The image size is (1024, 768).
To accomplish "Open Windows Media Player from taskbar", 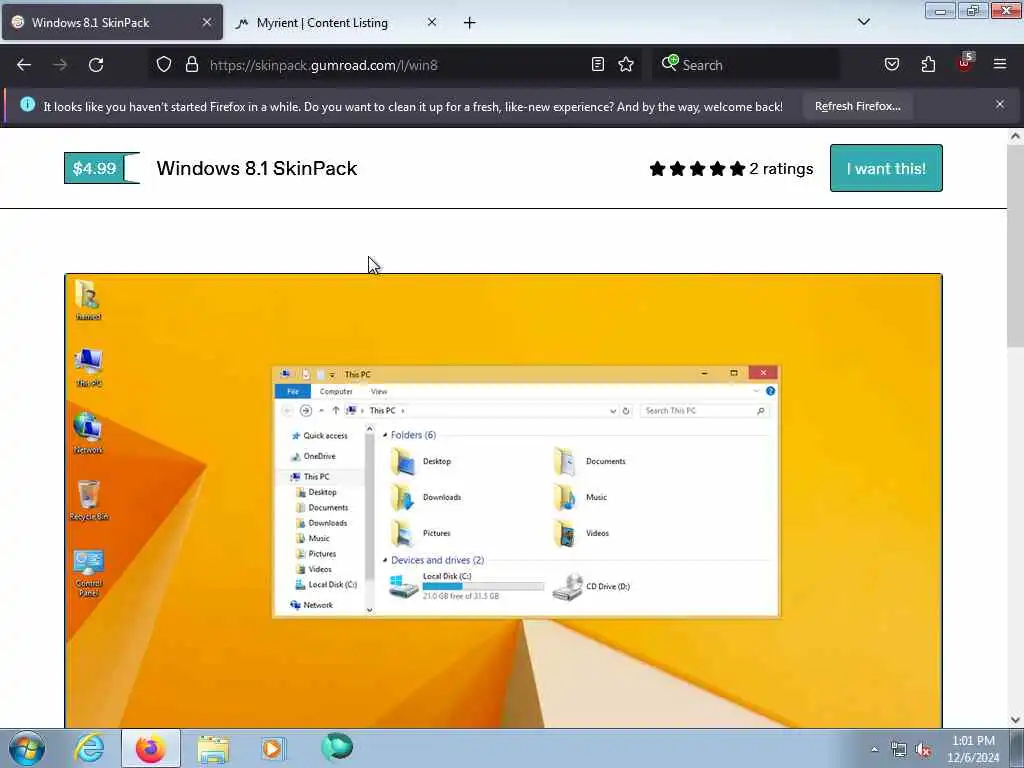I will [x=274, y=748].
